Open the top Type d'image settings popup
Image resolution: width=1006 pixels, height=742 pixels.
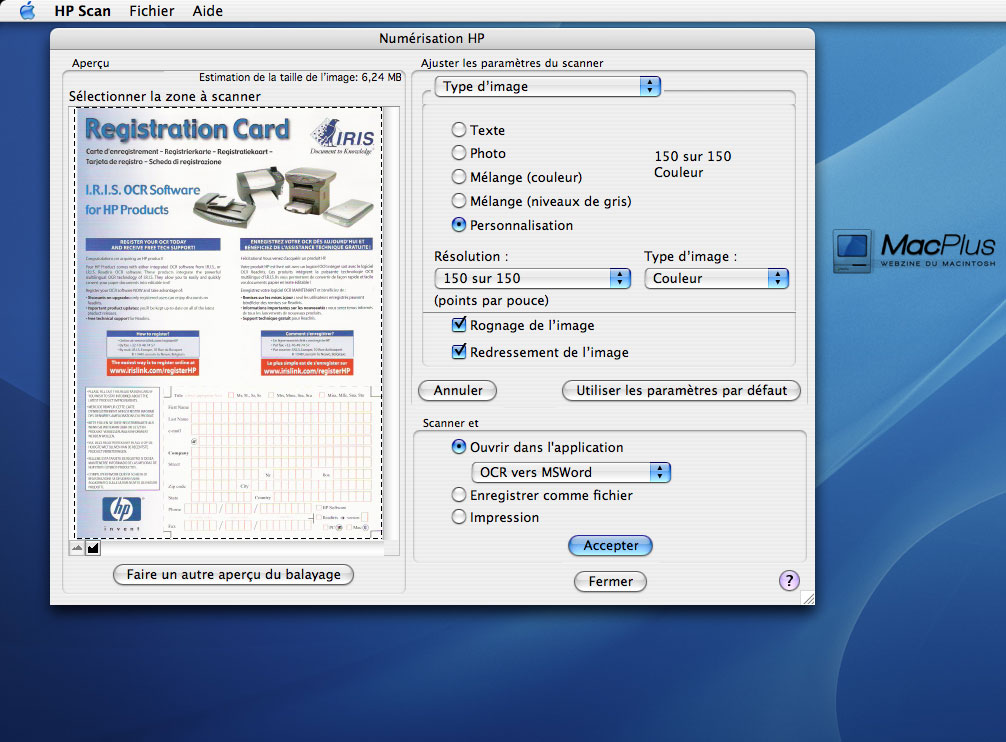pyautogui.click(x=547, y=87)
